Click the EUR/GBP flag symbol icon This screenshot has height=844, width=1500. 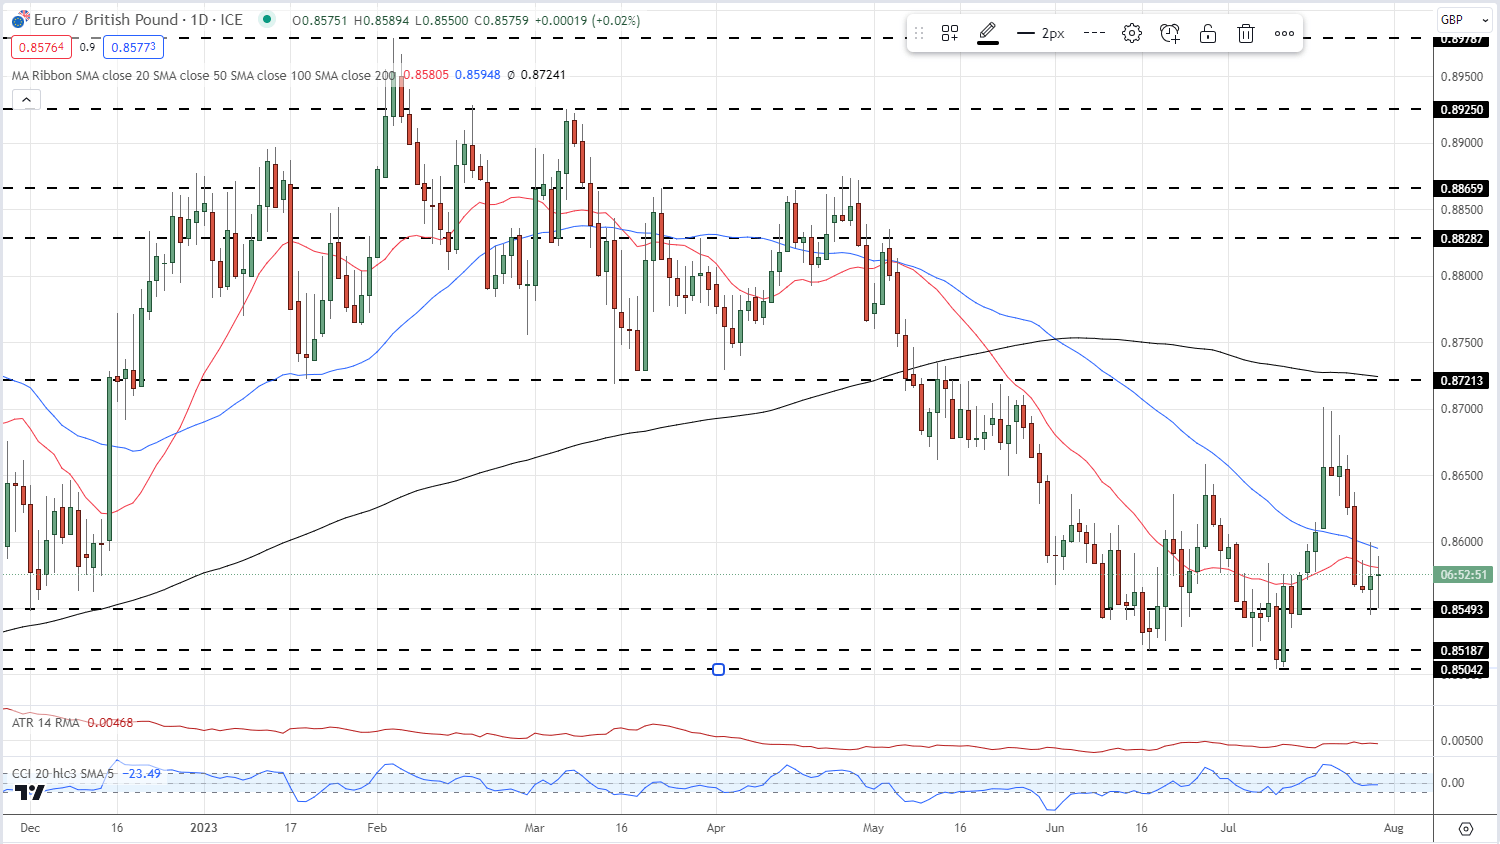tap(20, 20)
